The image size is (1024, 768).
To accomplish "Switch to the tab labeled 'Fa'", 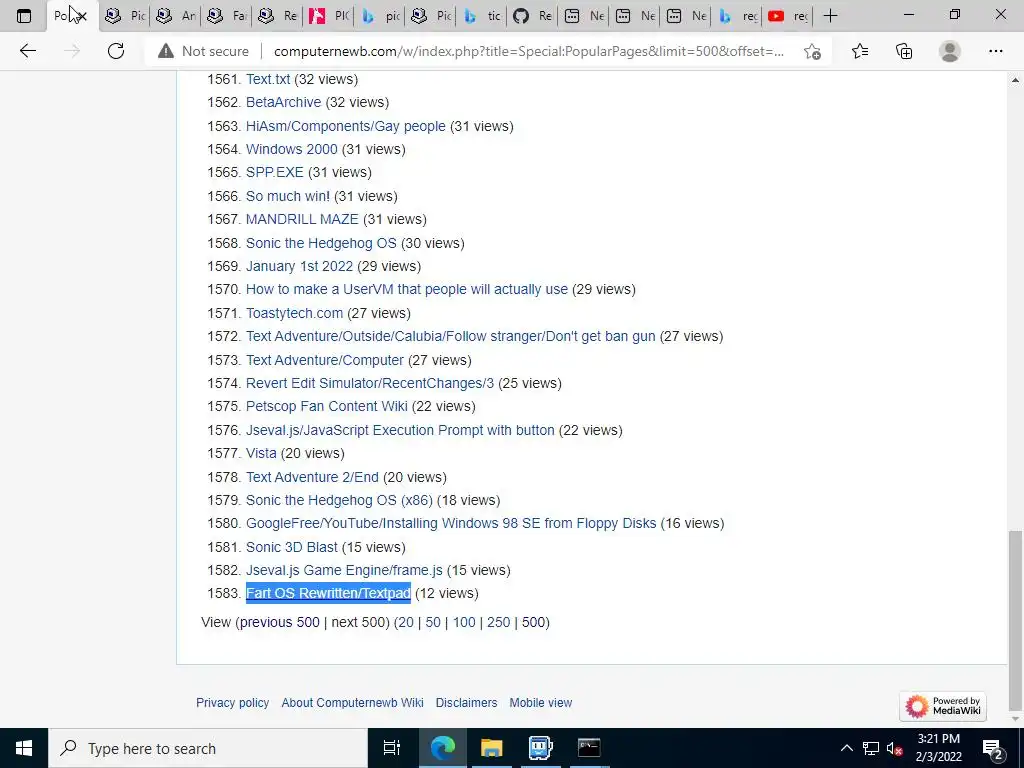I will (226, 16).
